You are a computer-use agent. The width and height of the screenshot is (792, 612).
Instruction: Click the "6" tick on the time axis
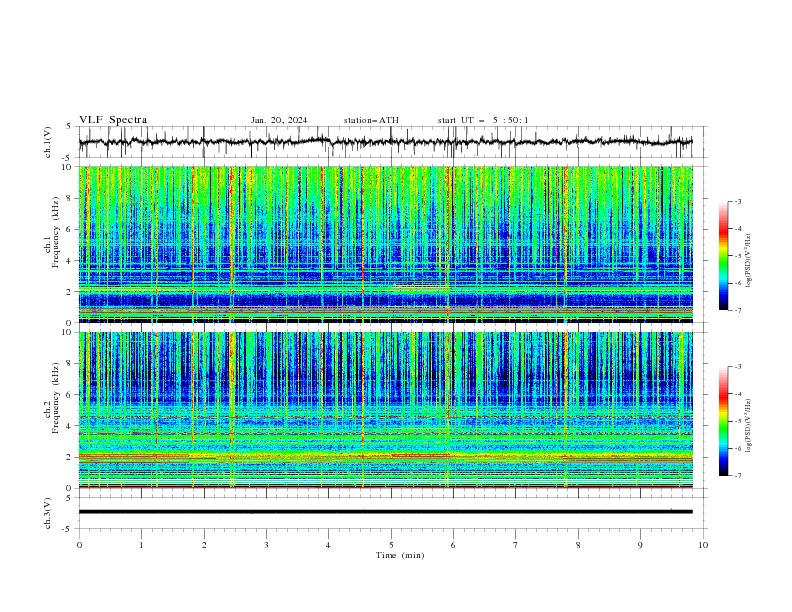(453, 545)
